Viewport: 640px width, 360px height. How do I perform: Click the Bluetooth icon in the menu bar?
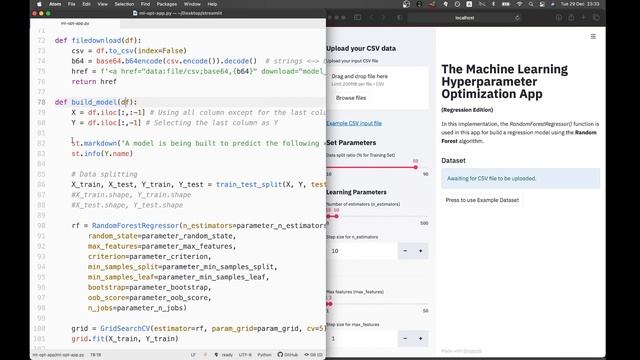point(493,4)
